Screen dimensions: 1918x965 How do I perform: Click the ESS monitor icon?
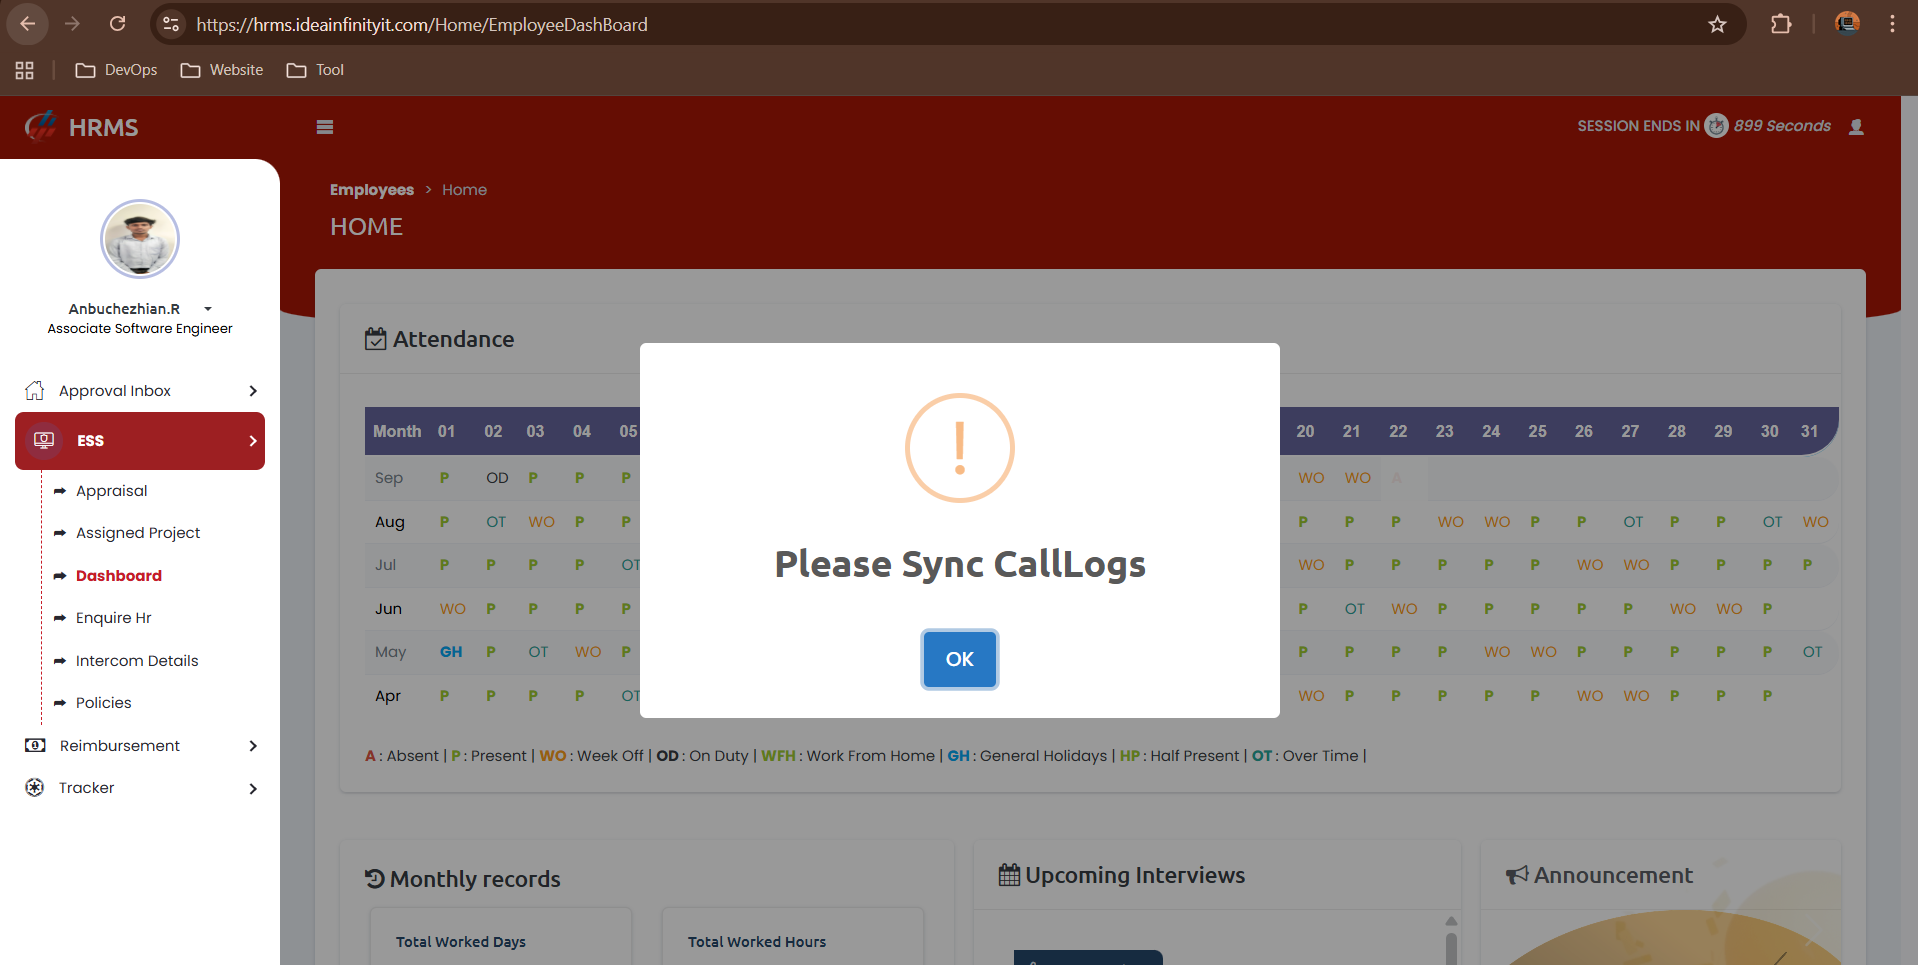click(x=44, y=440)
